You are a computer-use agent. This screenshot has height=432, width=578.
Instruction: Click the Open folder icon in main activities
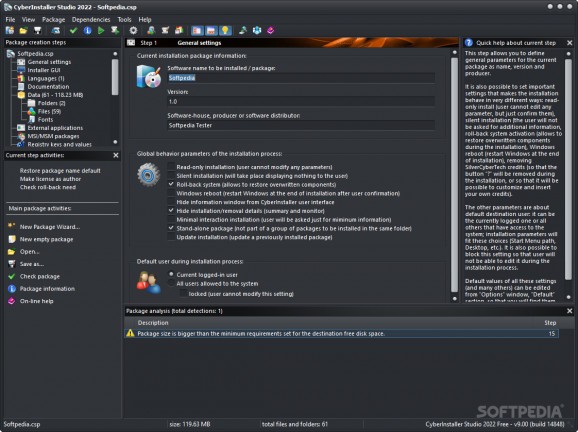click(12, 252)
